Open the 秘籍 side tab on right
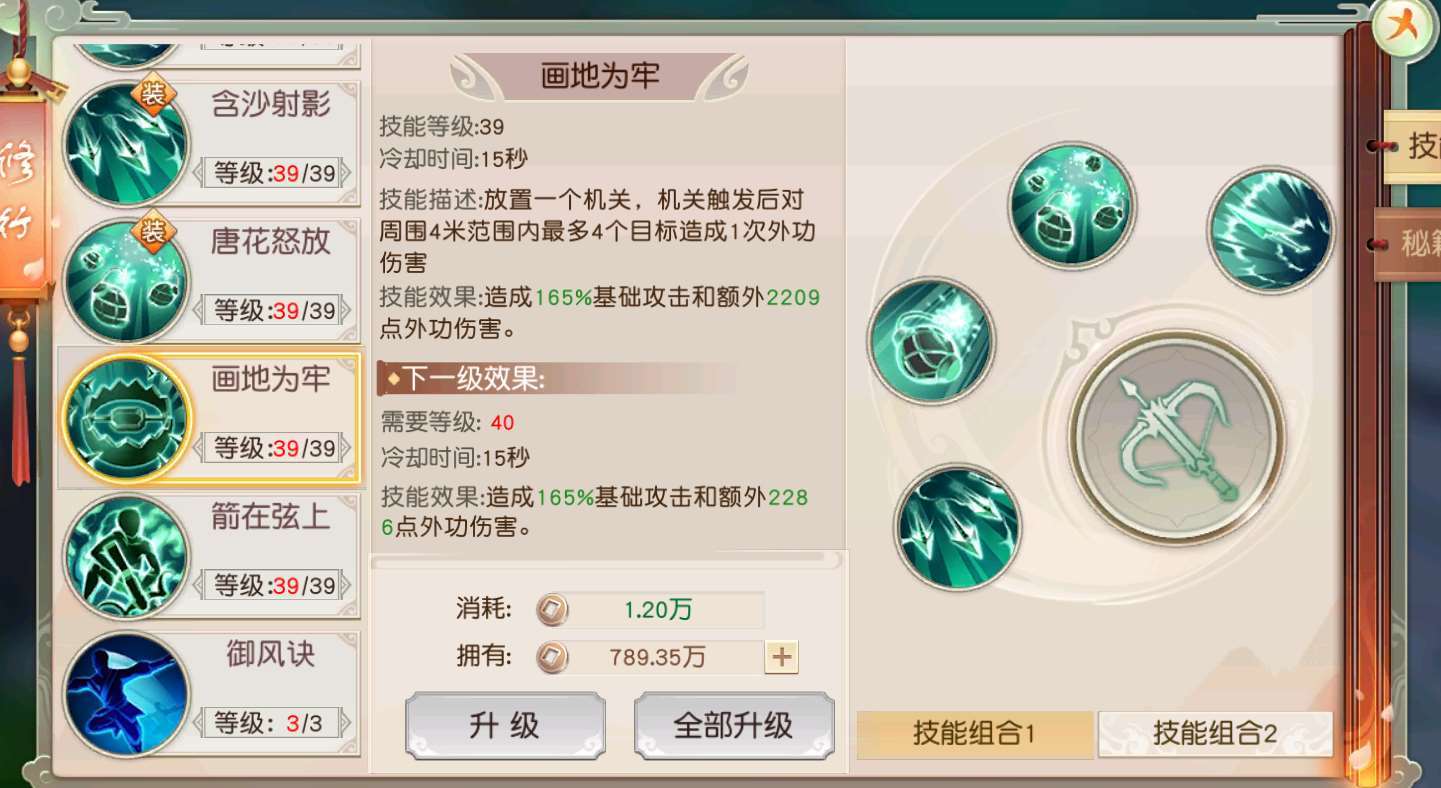The height and width of the screenshot is (788, 1441). pyautogui.click(x=1408, y=244)
